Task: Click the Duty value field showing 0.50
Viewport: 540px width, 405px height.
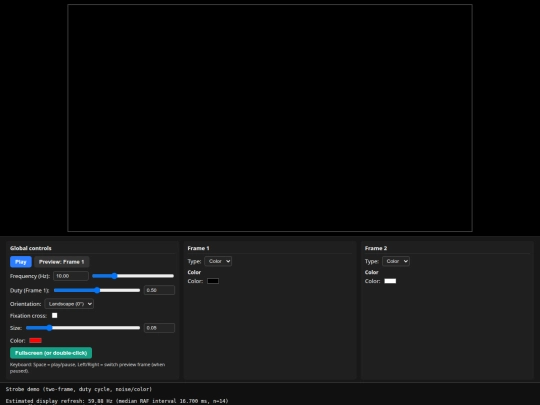Action: point(159,290)
